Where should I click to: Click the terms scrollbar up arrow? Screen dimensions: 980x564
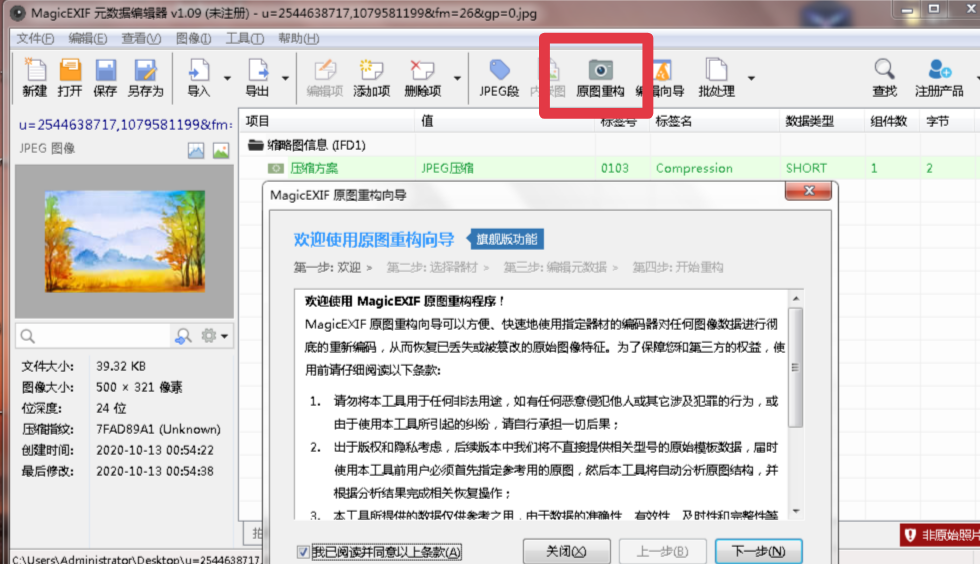point(796,298)
